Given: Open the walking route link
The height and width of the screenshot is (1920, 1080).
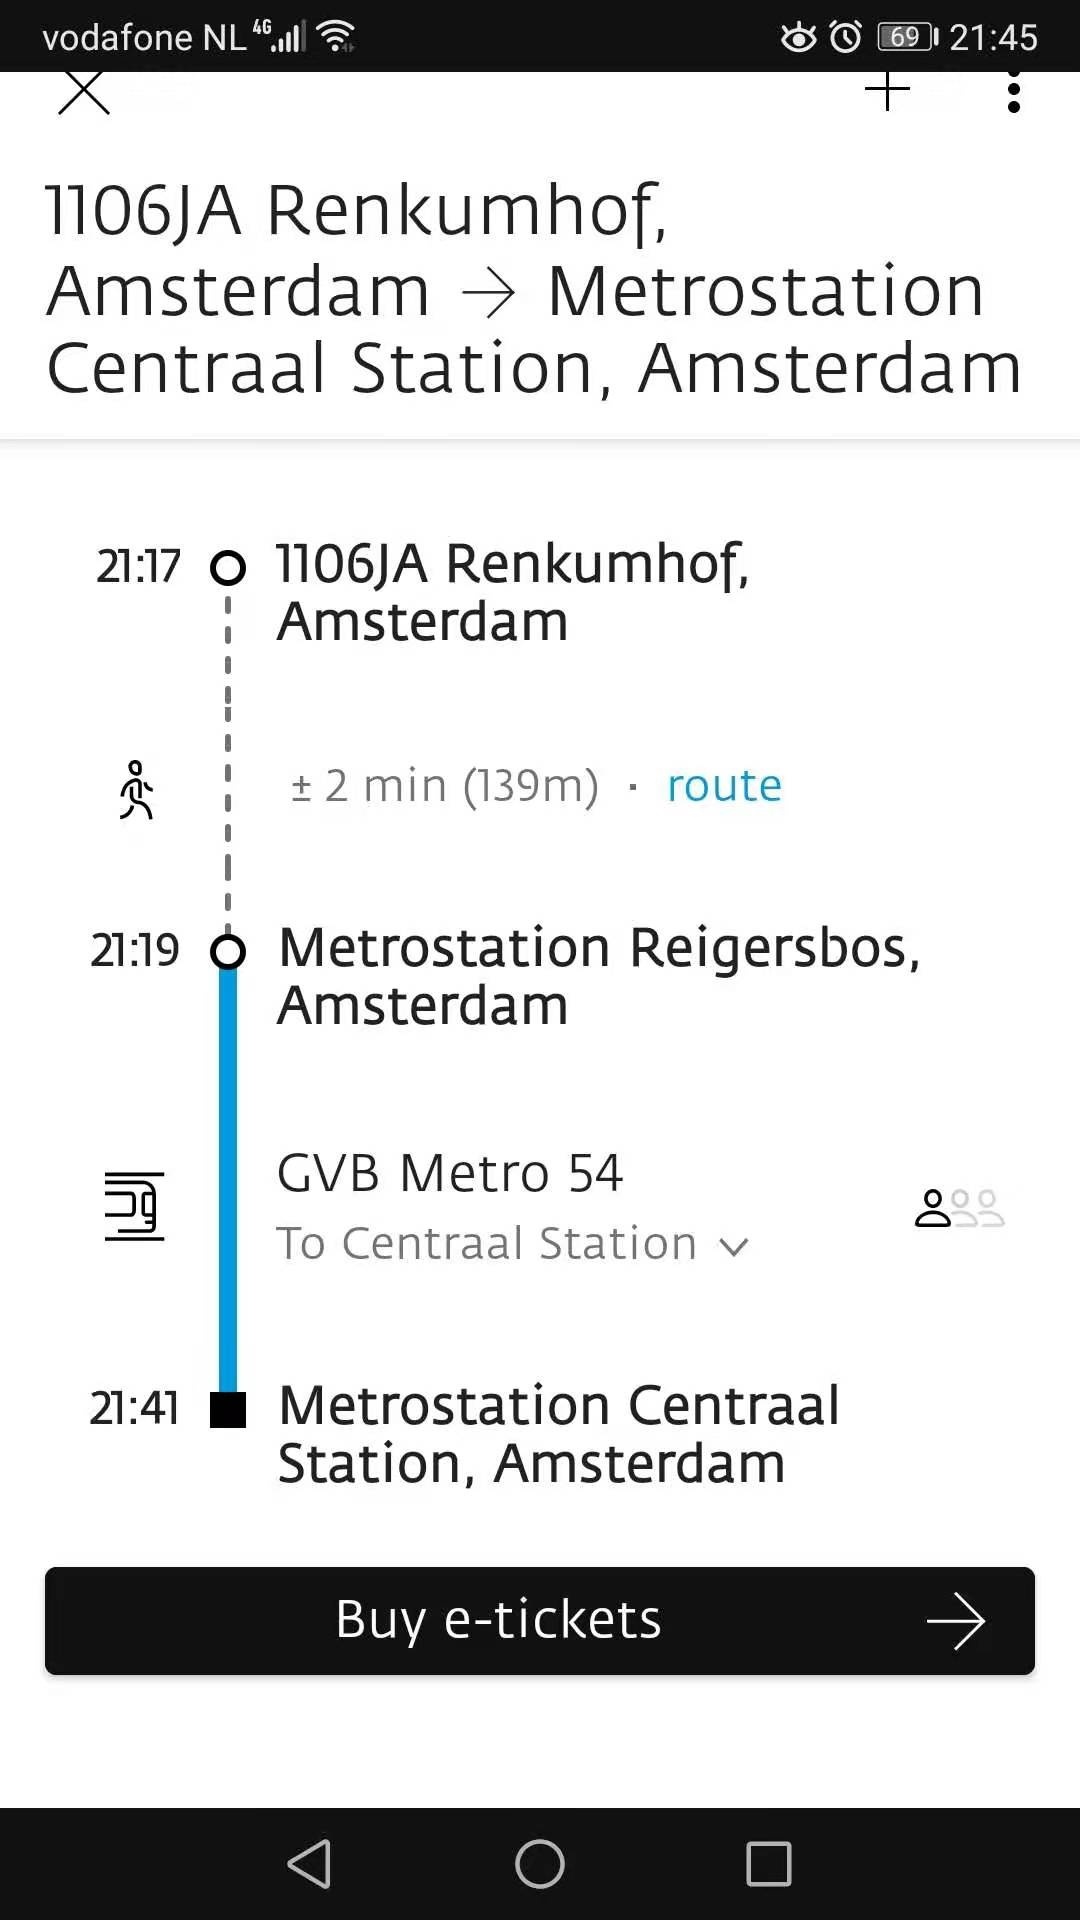Looking at the screenshot, I should point(724,786).
